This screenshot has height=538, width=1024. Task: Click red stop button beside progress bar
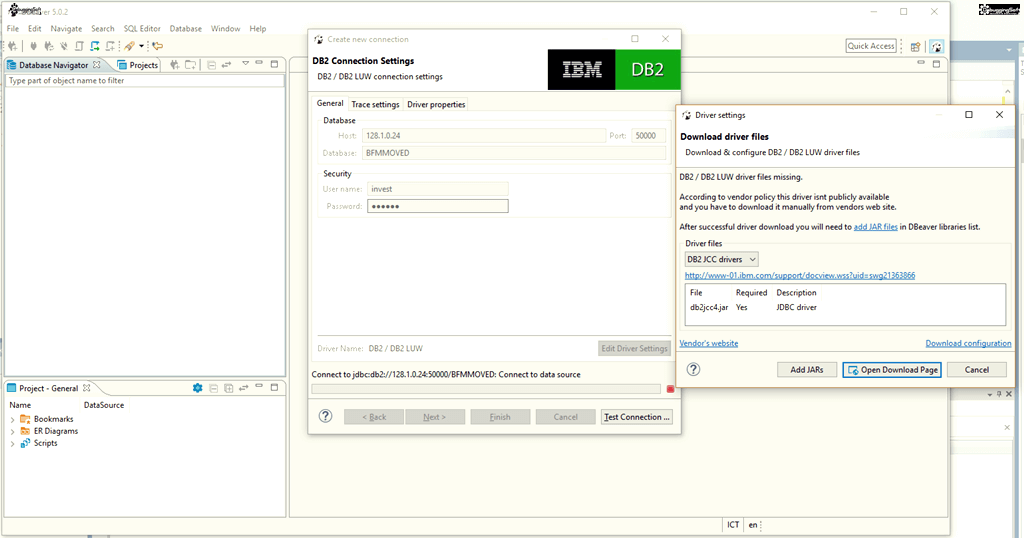pyautogui.click(x=670, y=389)
